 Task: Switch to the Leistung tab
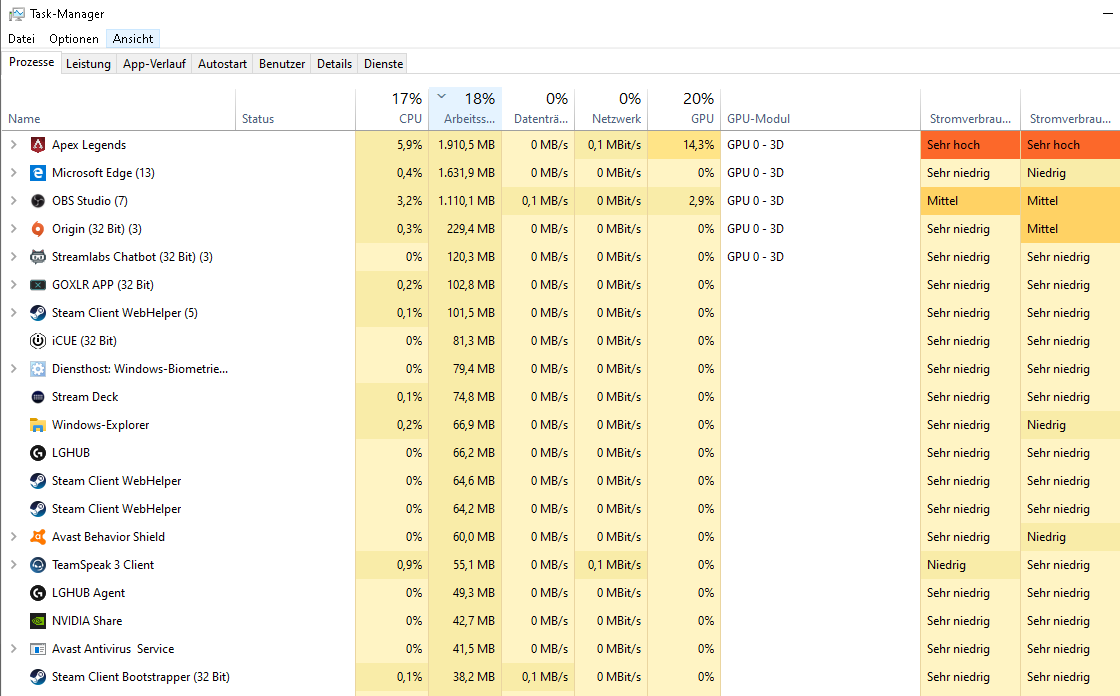89,64
